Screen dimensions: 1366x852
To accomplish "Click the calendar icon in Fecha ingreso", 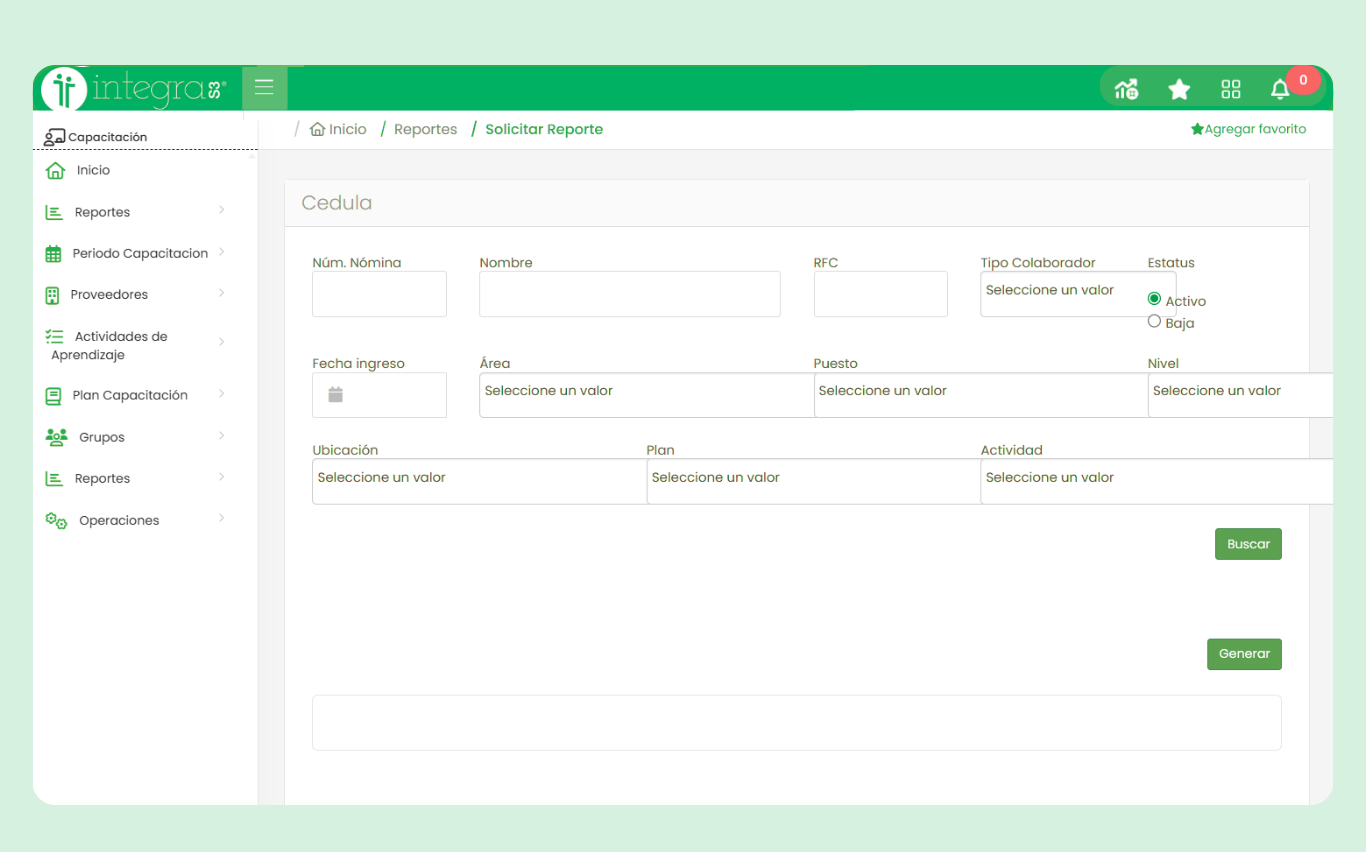I will point(336,395).
